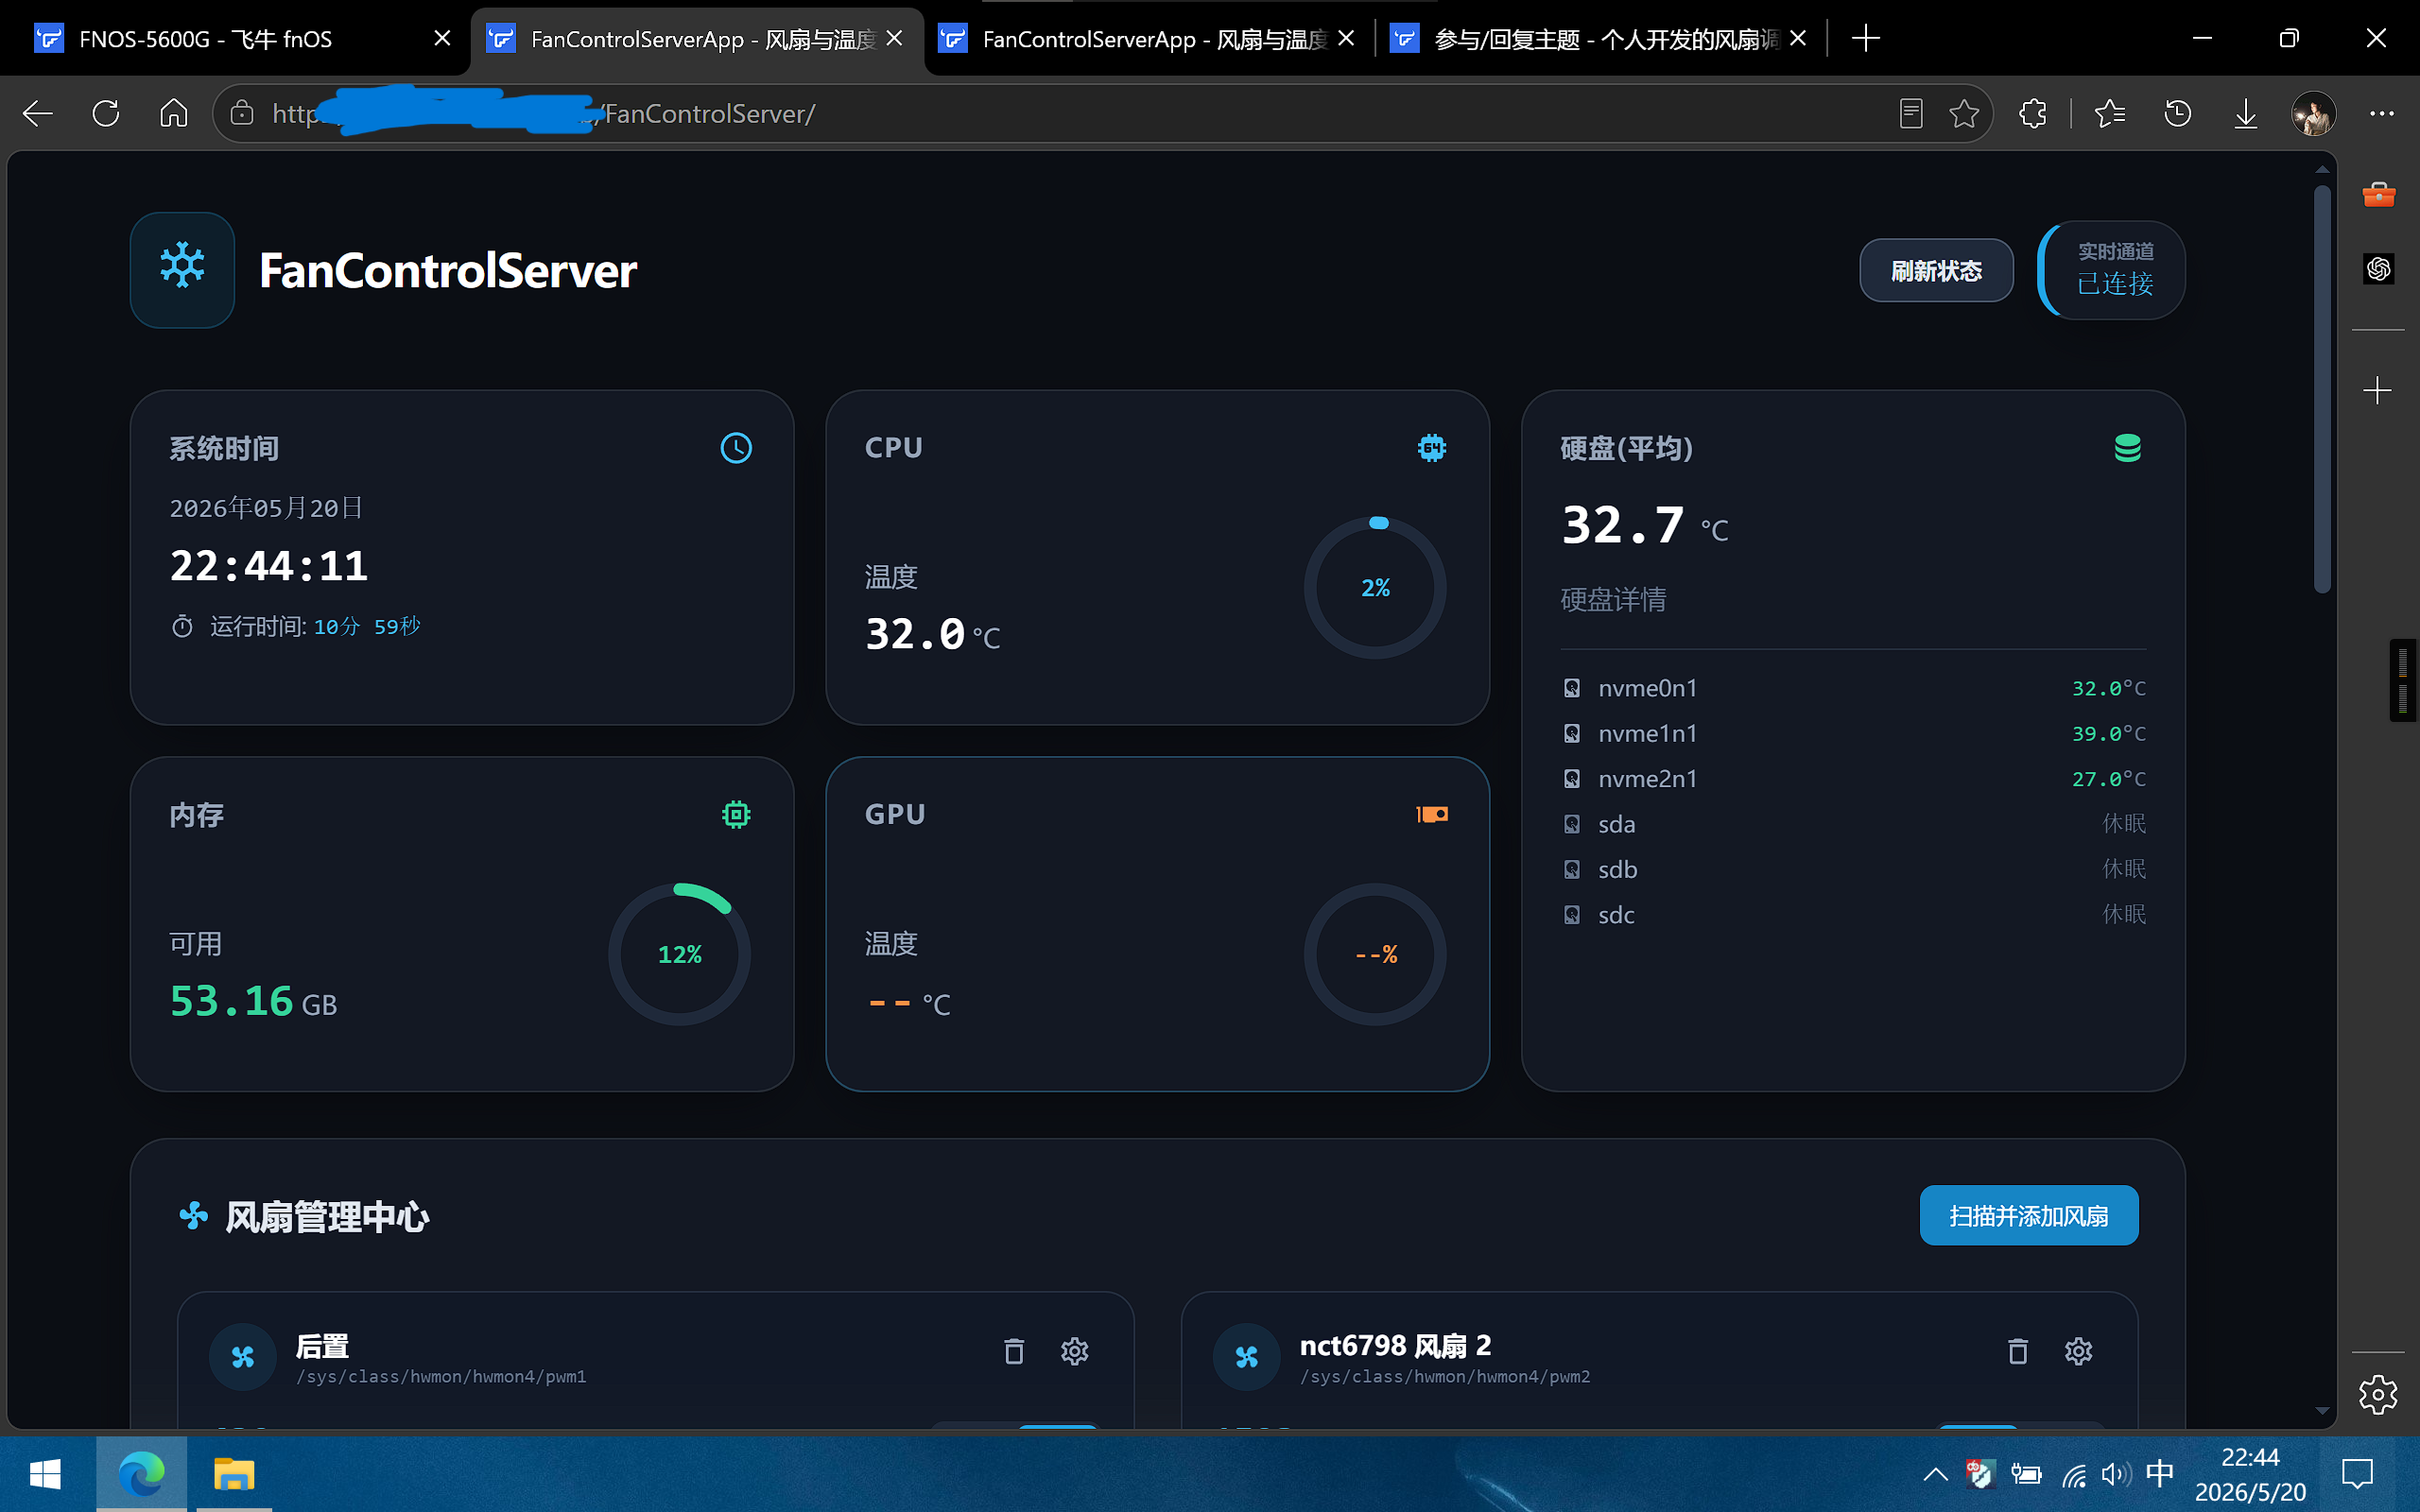Image resolution: width=2420 pixels, height=1512 pixels.
Task: Open sidebar settings gear icon
Action: (x=2378, y=1394)
